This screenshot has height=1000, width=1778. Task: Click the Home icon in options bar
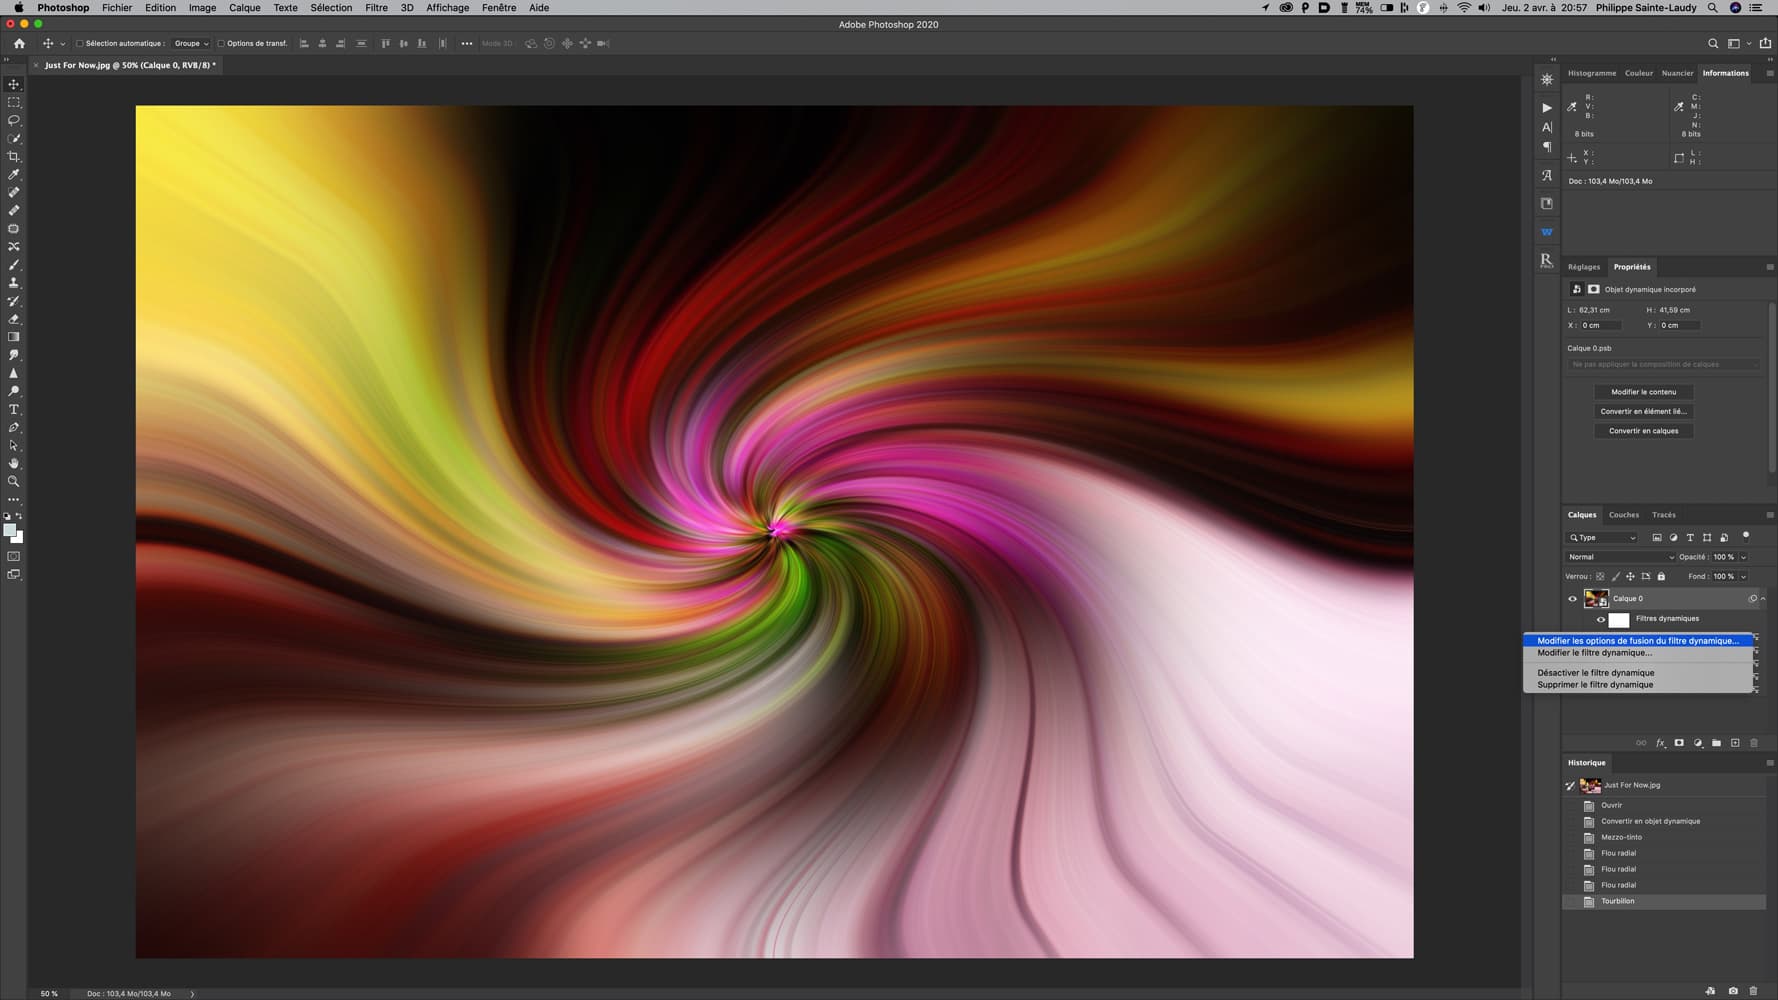19,44
